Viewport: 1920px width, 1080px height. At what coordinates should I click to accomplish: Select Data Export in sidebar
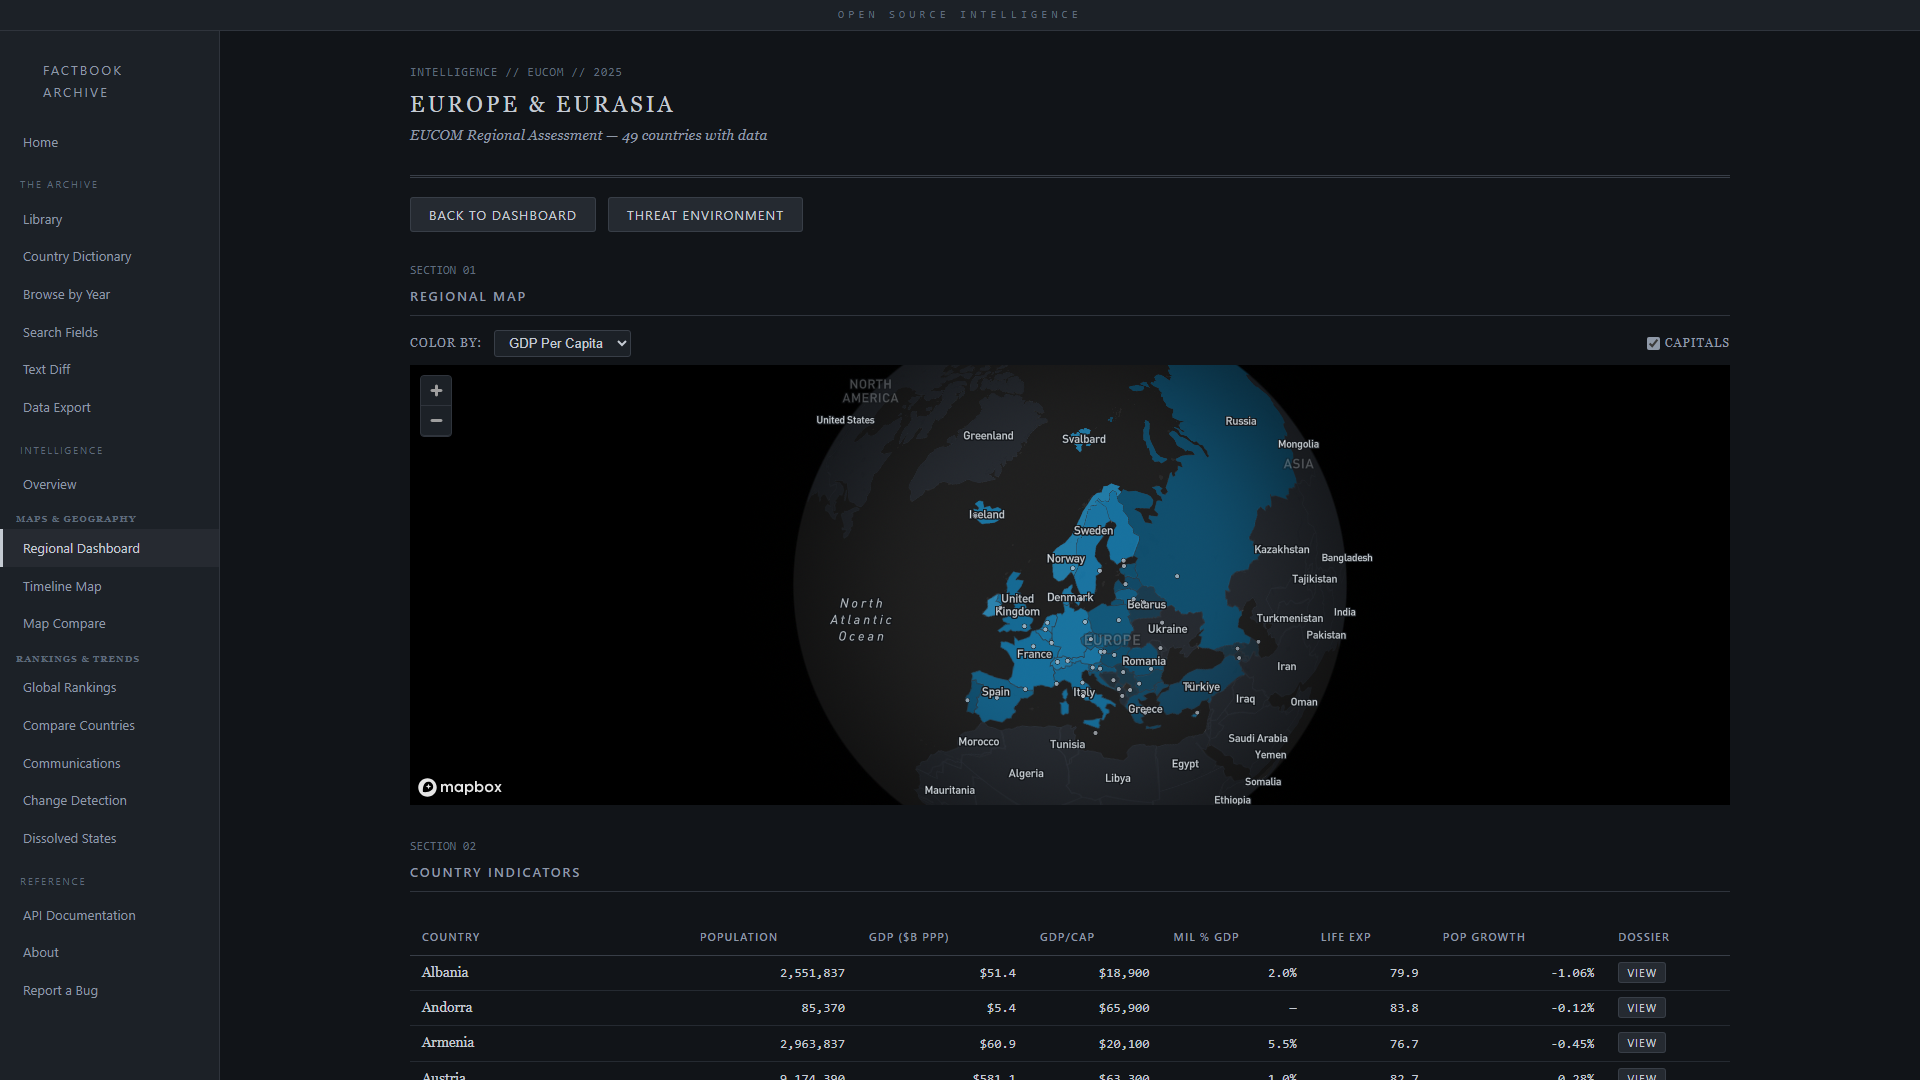point(57,408)
